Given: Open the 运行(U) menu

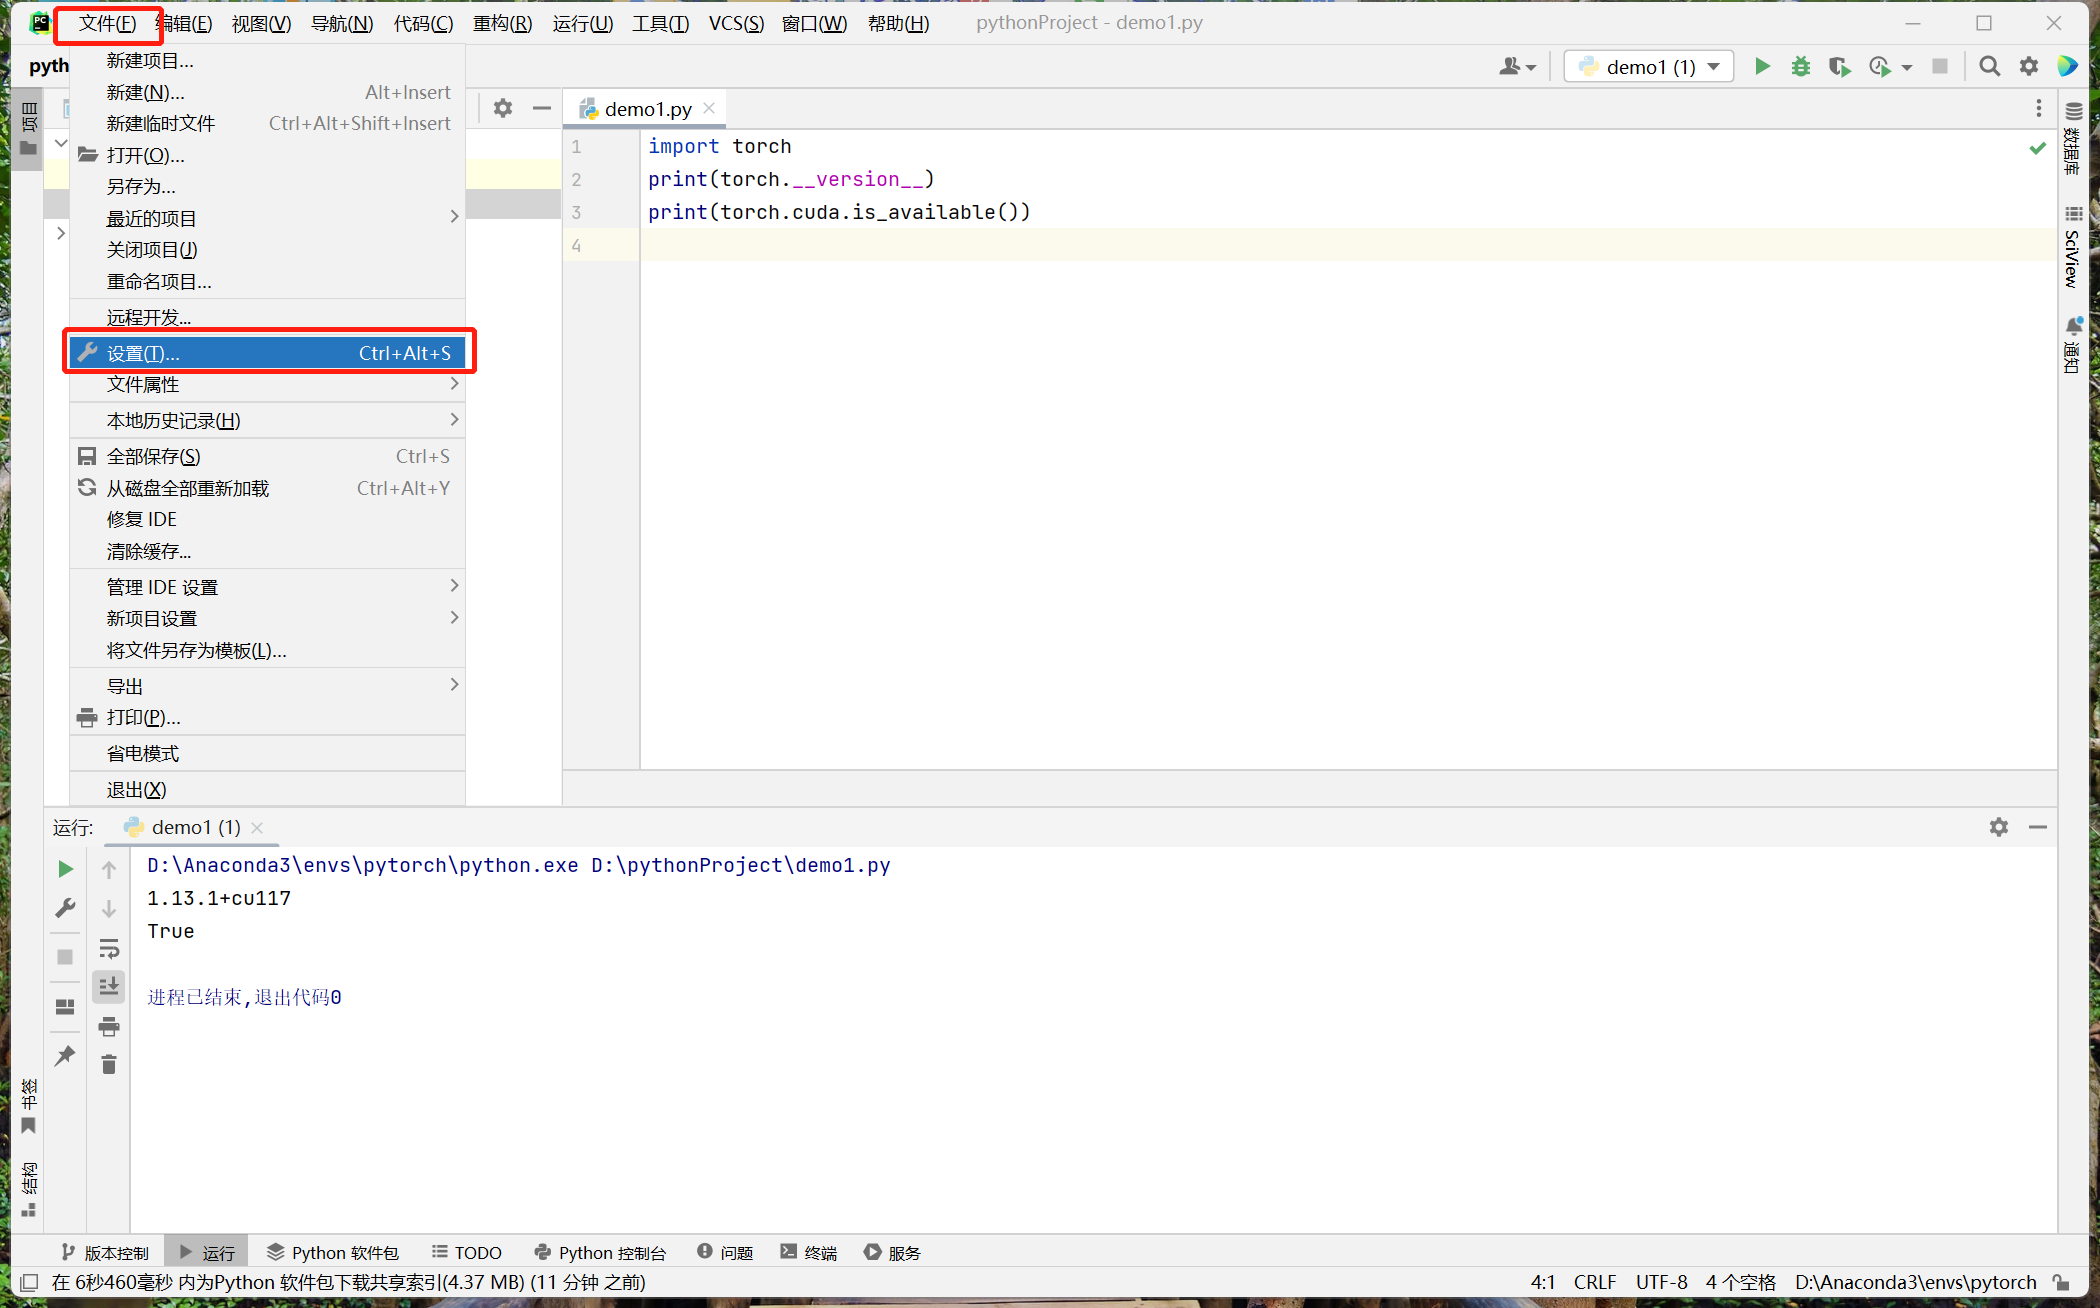Looking at the screenshot, I should click(582, 23).
